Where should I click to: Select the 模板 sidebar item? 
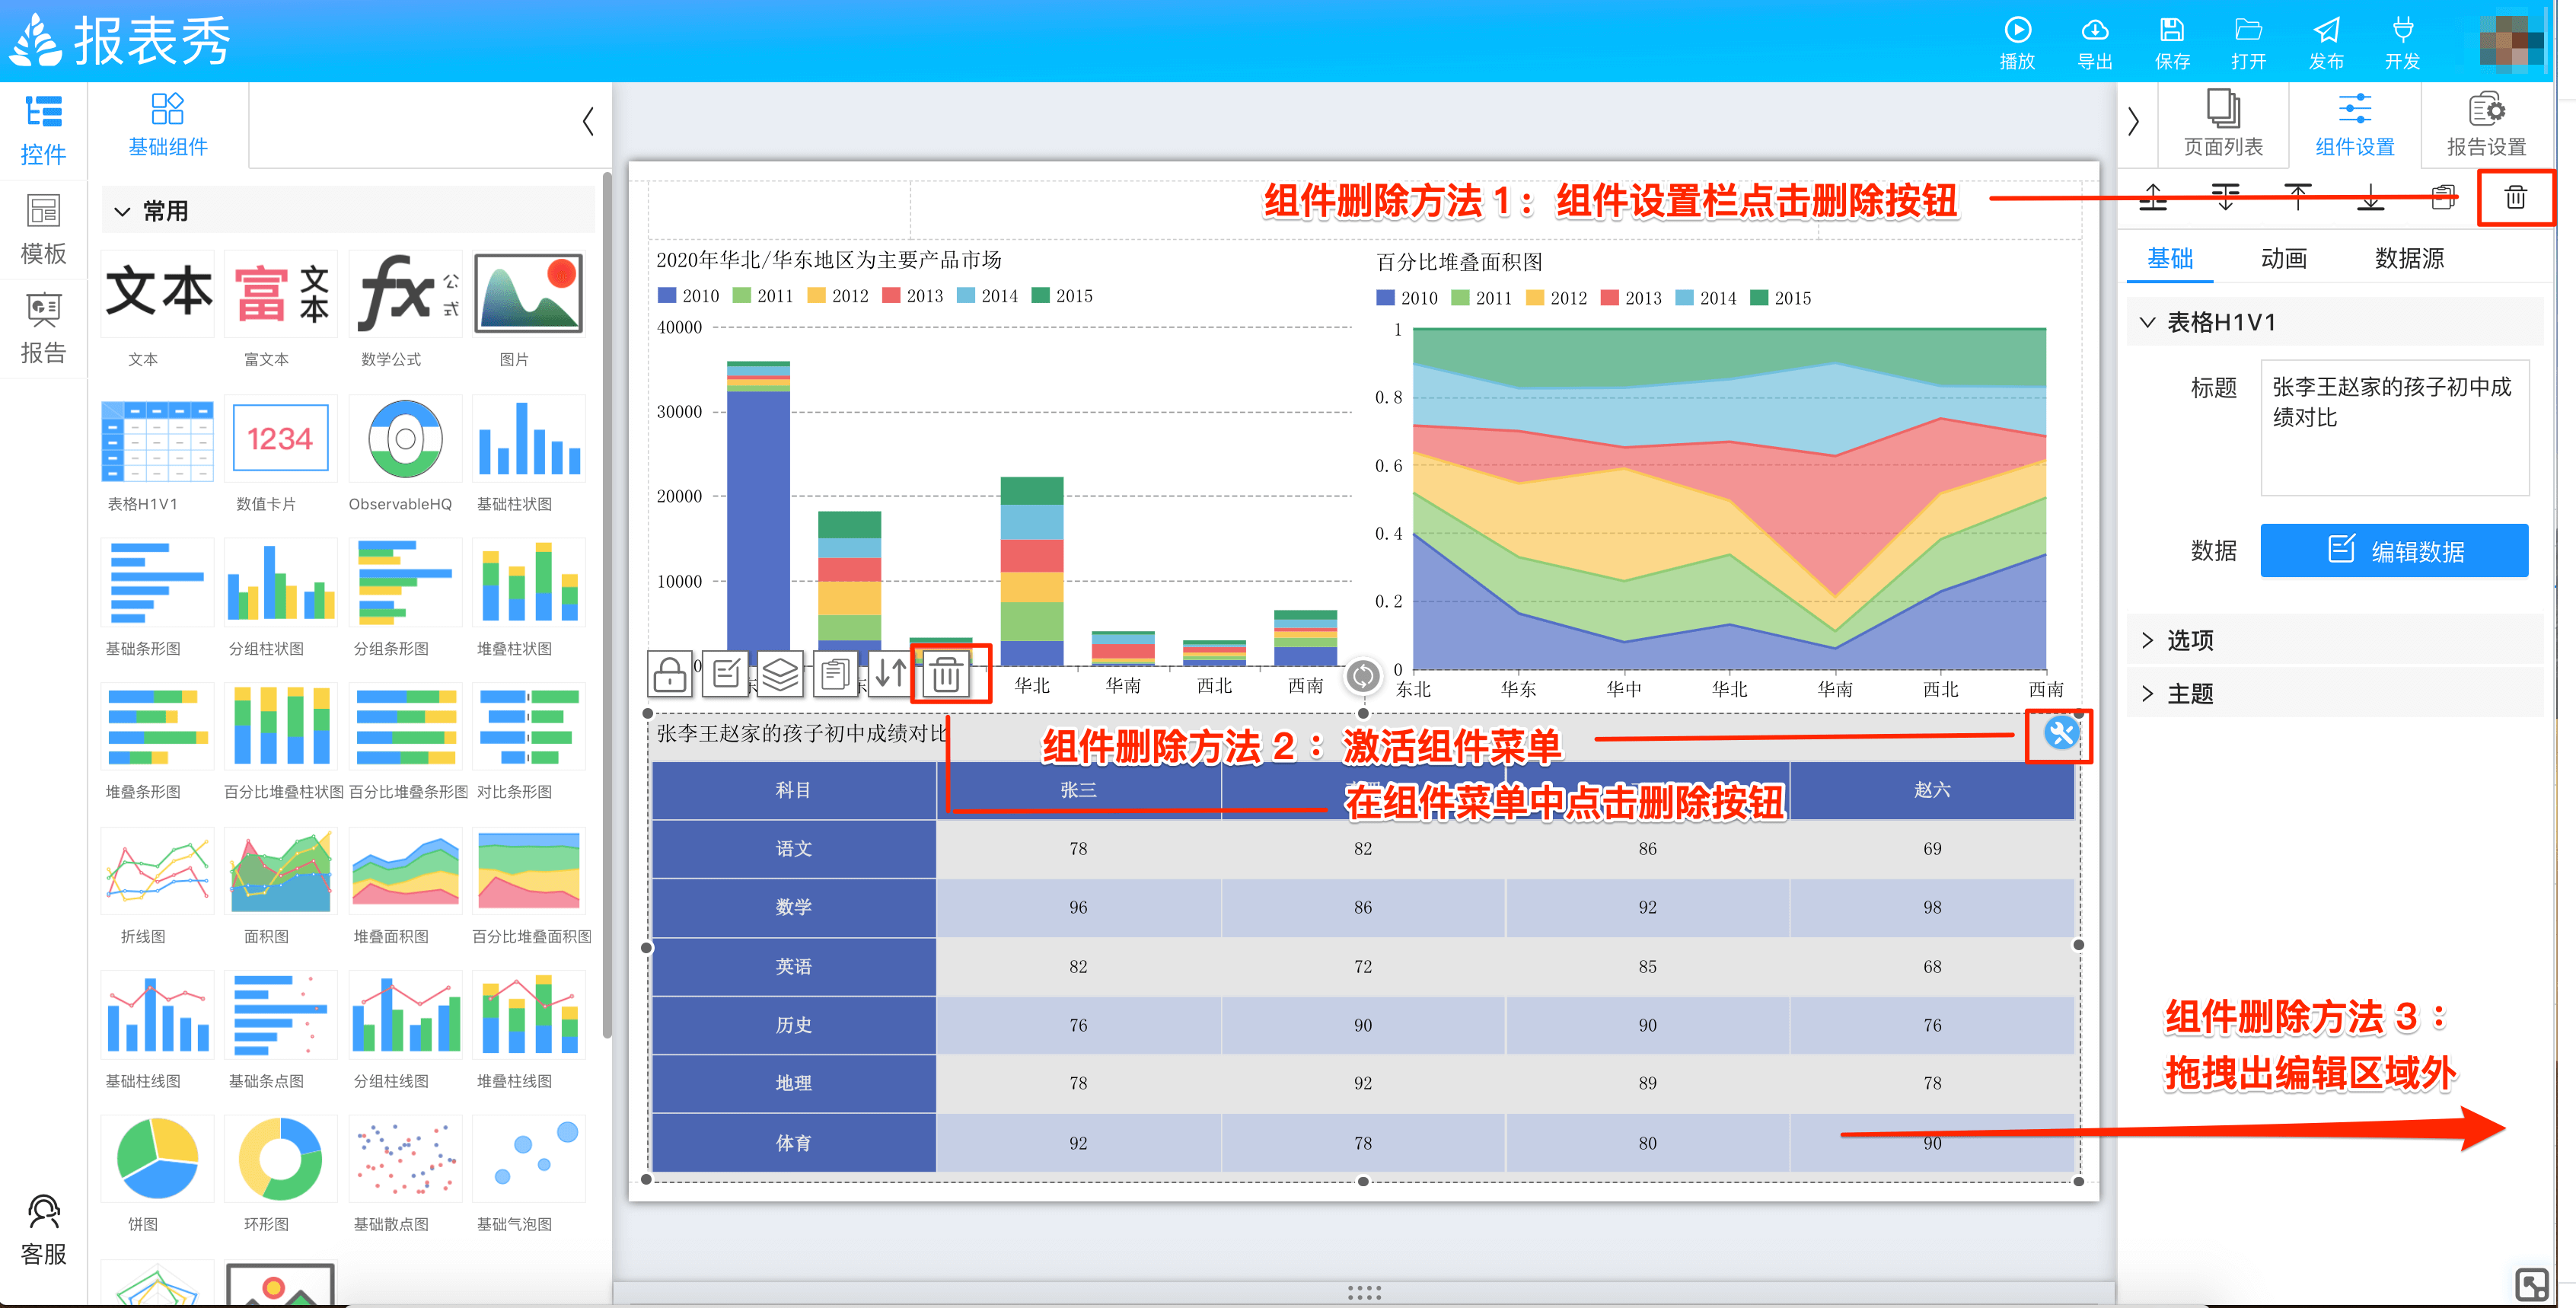(43, 230)
